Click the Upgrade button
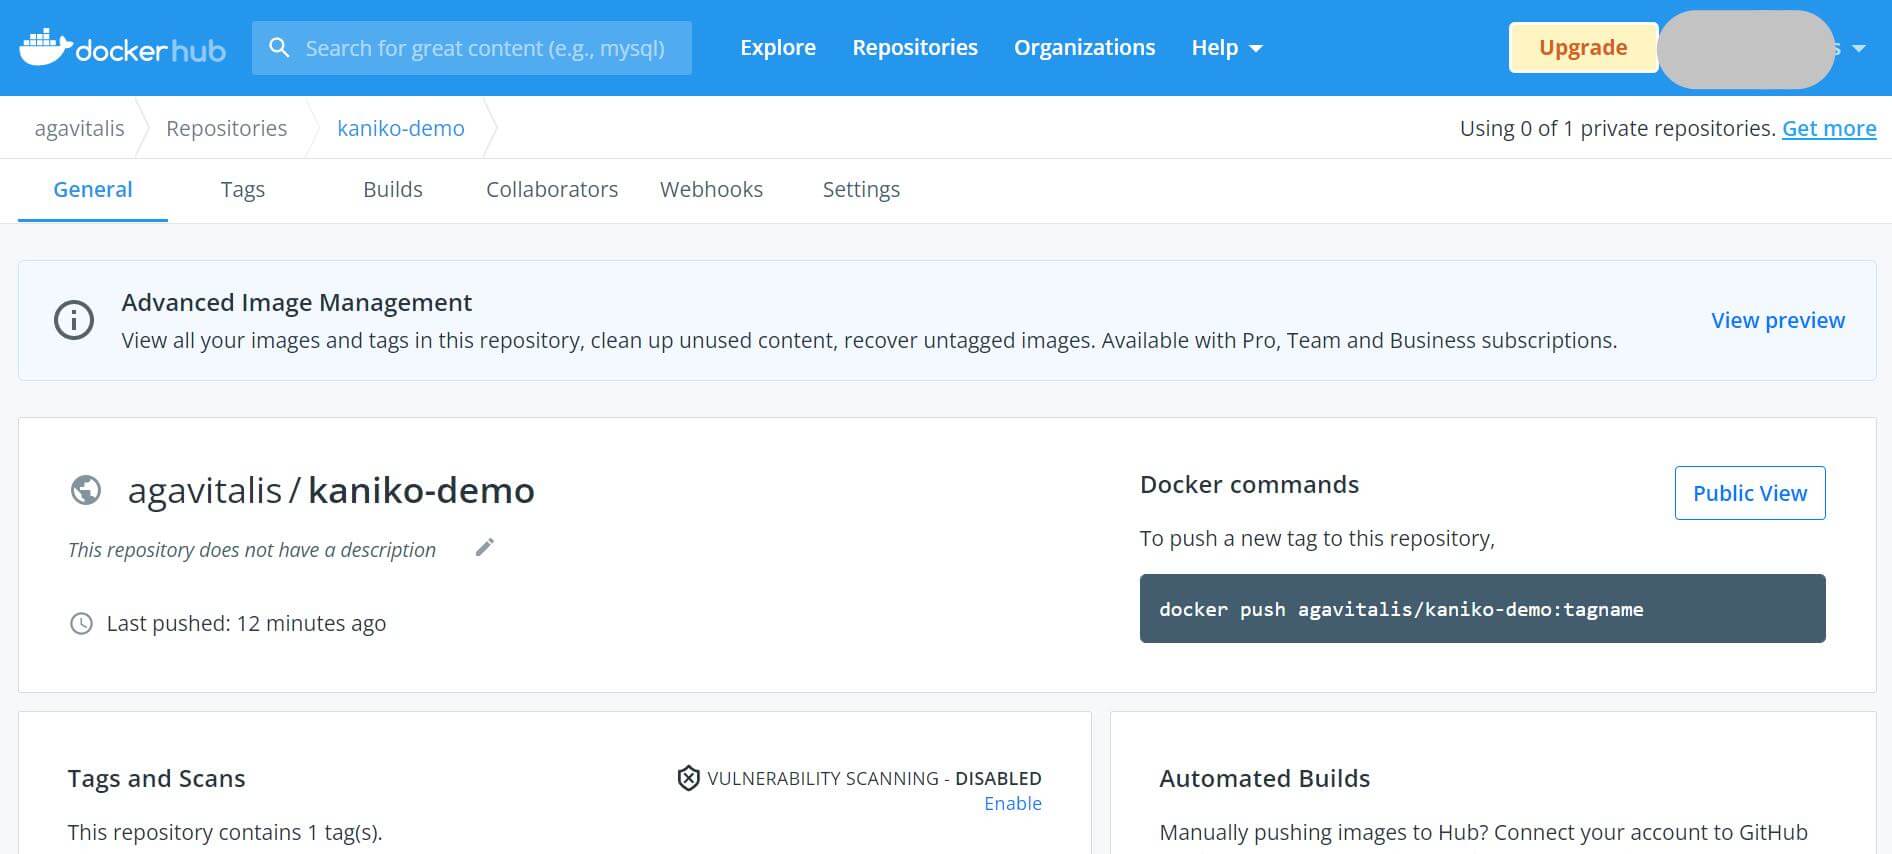The width and height of the screenshot is (1892, 854). click(x=1583, y=48)
